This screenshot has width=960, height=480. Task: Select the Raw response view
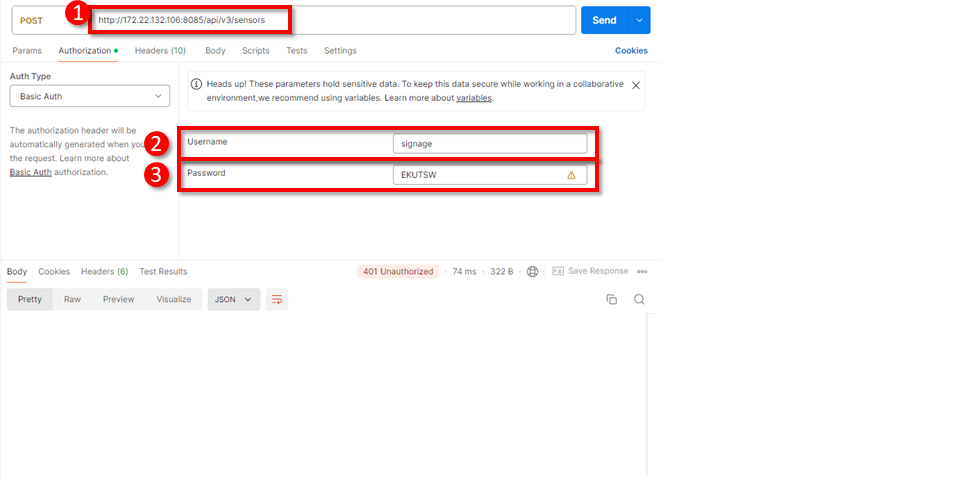[x=72, y=299]
